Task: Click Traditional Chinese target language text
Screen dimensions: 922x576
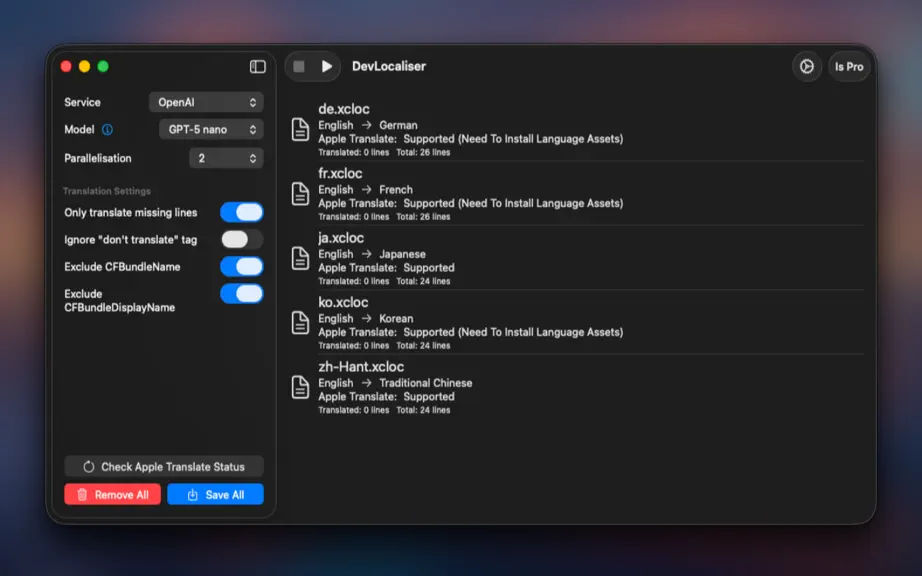Action: pos(426,383)
